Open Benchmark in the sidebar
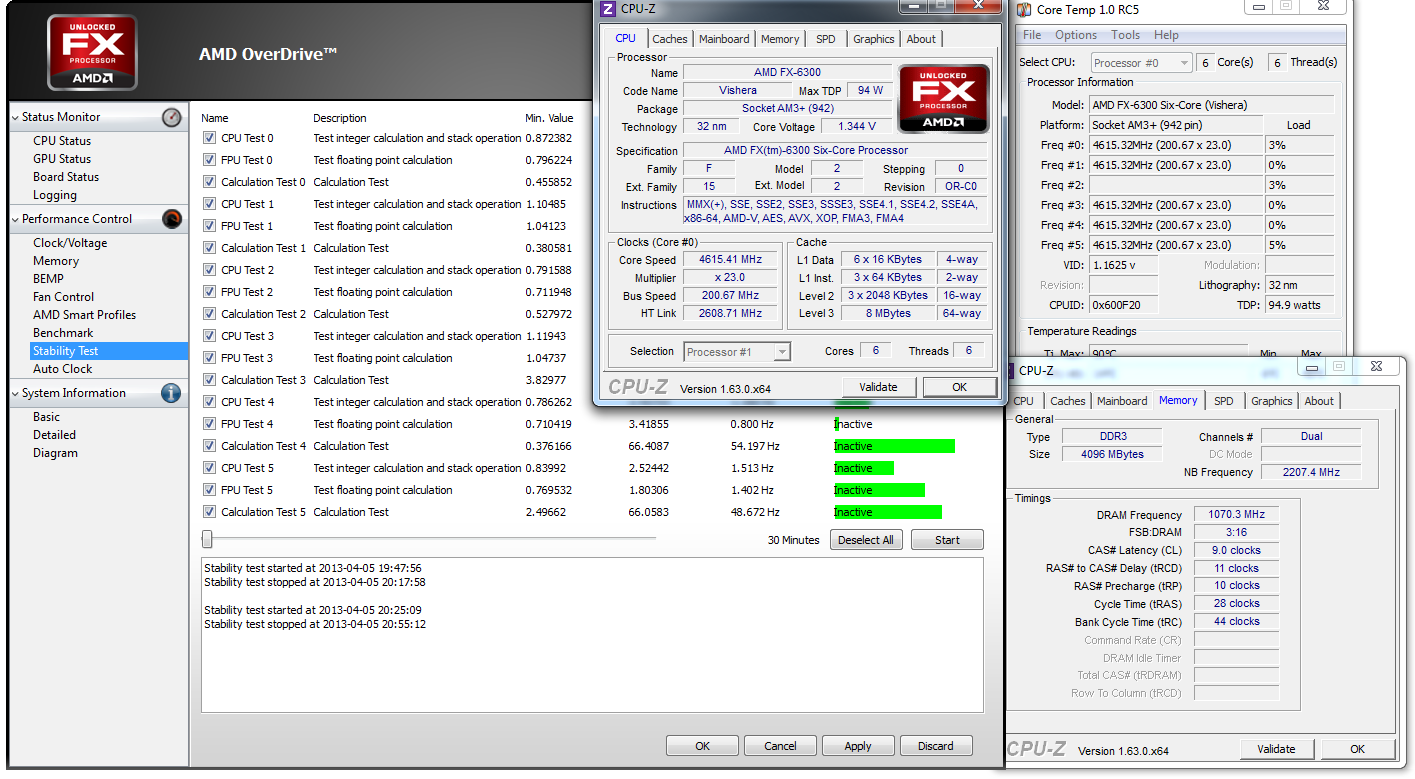 point(63,333)
